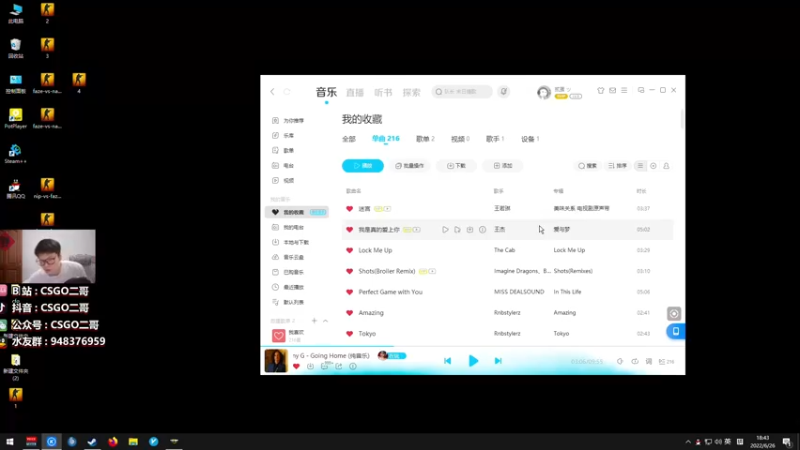Switch to artist view mode icon
800x450 pixels.
(666, 166)
